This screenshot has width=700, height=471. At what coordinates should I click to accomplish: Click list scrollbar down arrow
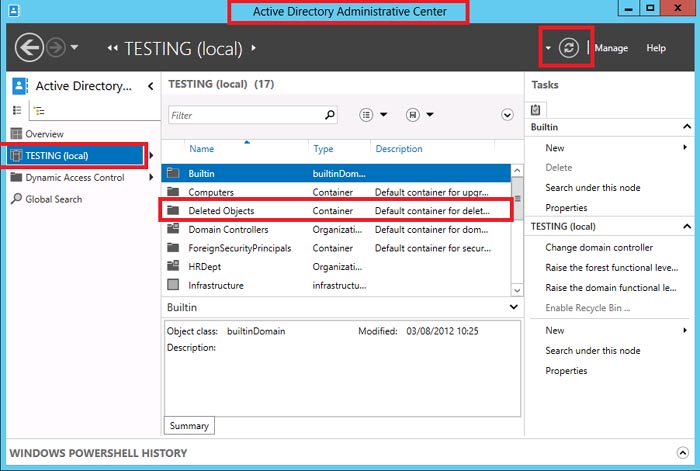(x=517, y=290)
